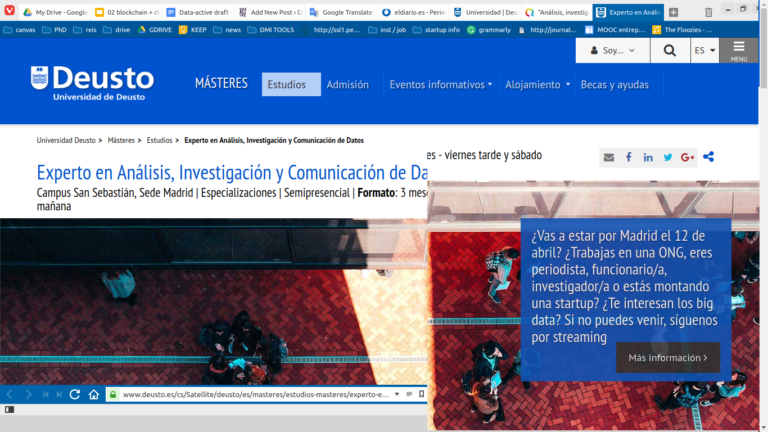The width and height of the screenshot is (768, 432).
Task: Click the blue general share icon
Action: (709, 157)
